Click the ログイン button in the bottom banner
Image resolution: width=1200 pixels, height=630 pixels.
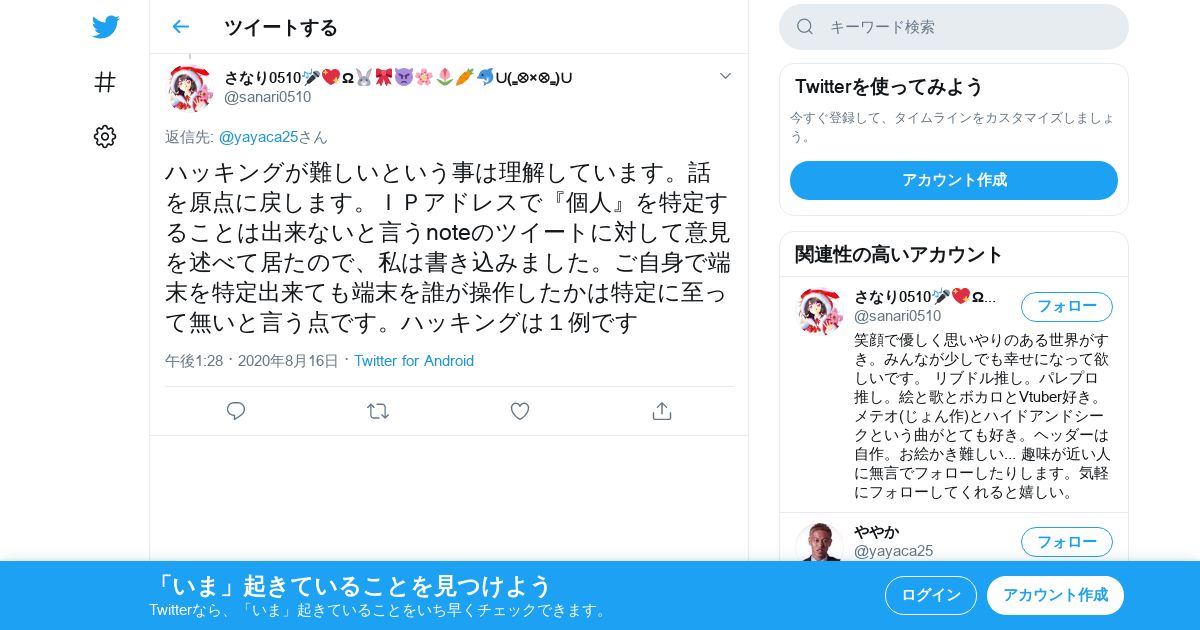(931, 595)
